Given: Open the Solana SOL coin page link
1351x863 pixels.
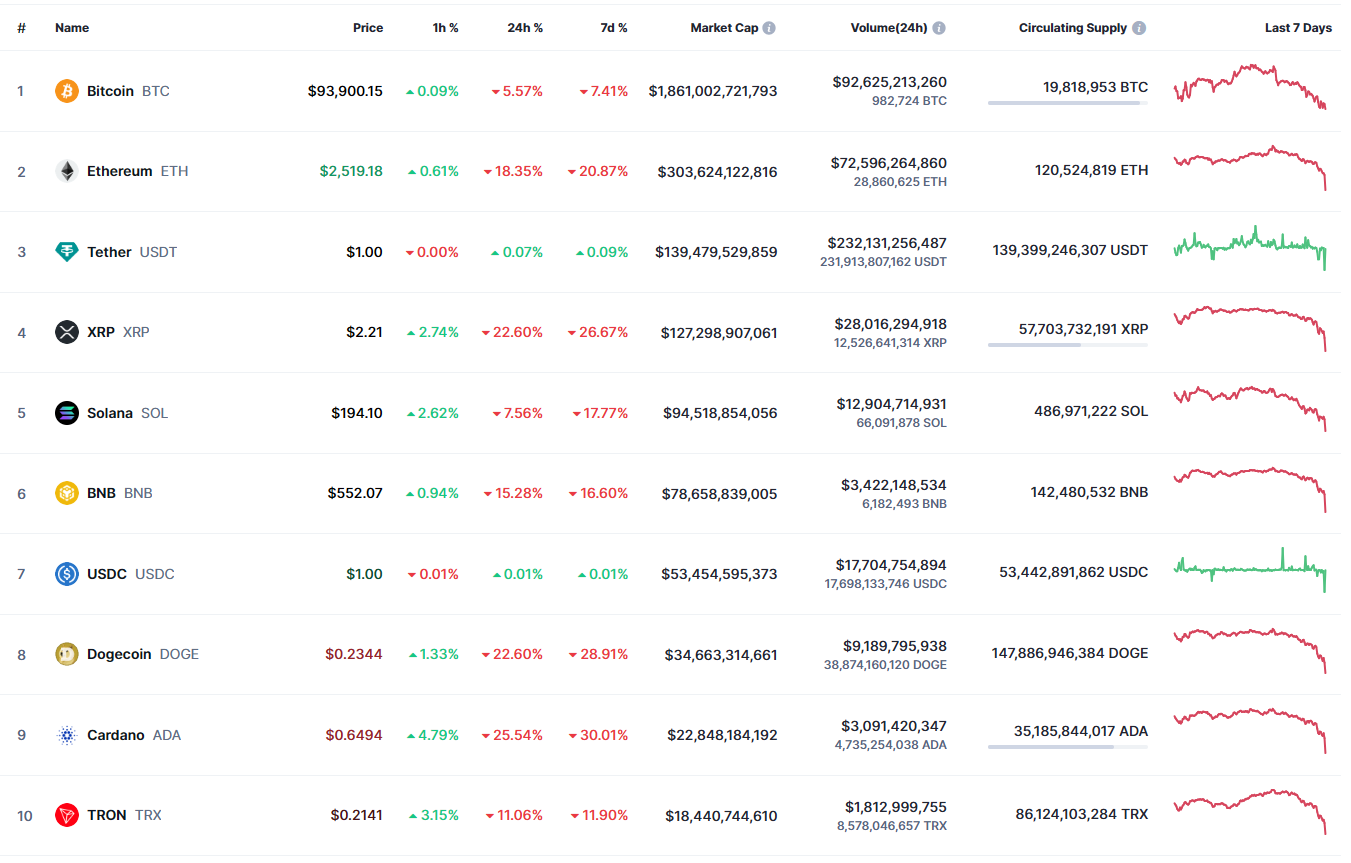Looking at the screenshot, I should point(127,413).
